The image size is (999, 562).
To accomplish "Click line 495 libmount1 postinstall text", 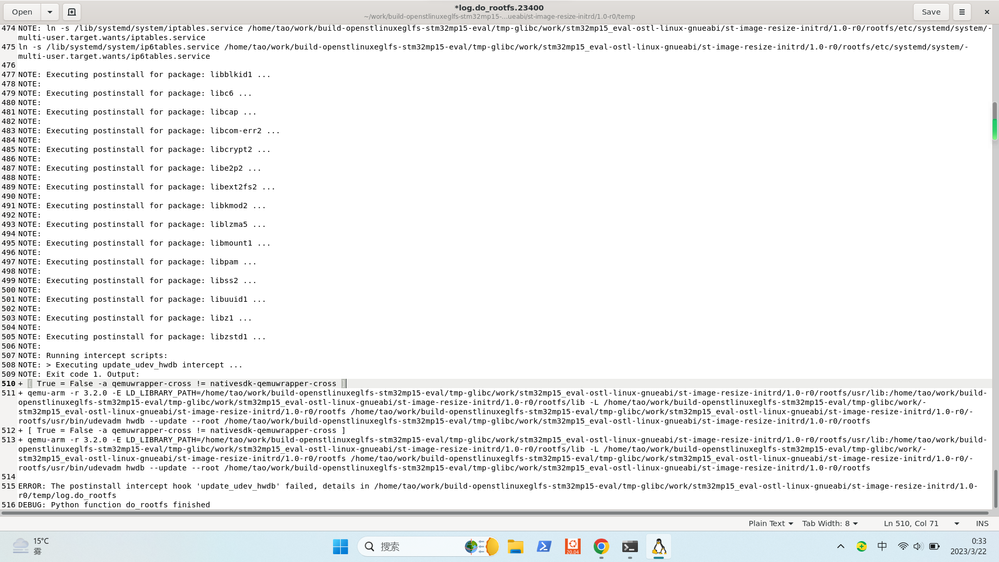I will tap(144, 243).
